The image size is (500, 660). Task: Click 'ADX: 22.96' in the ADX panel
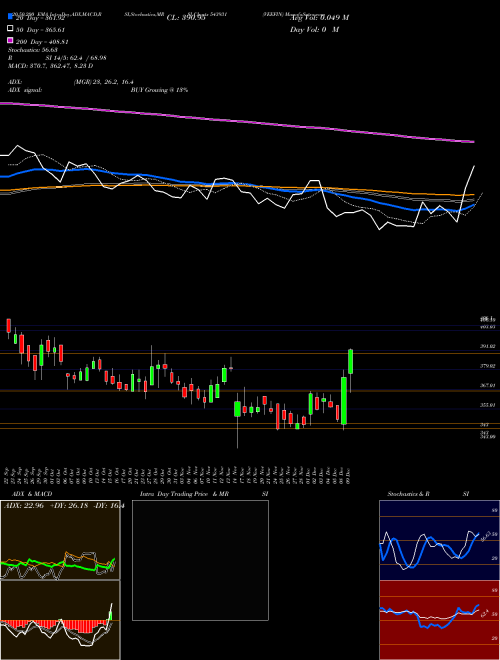(24, 506)
